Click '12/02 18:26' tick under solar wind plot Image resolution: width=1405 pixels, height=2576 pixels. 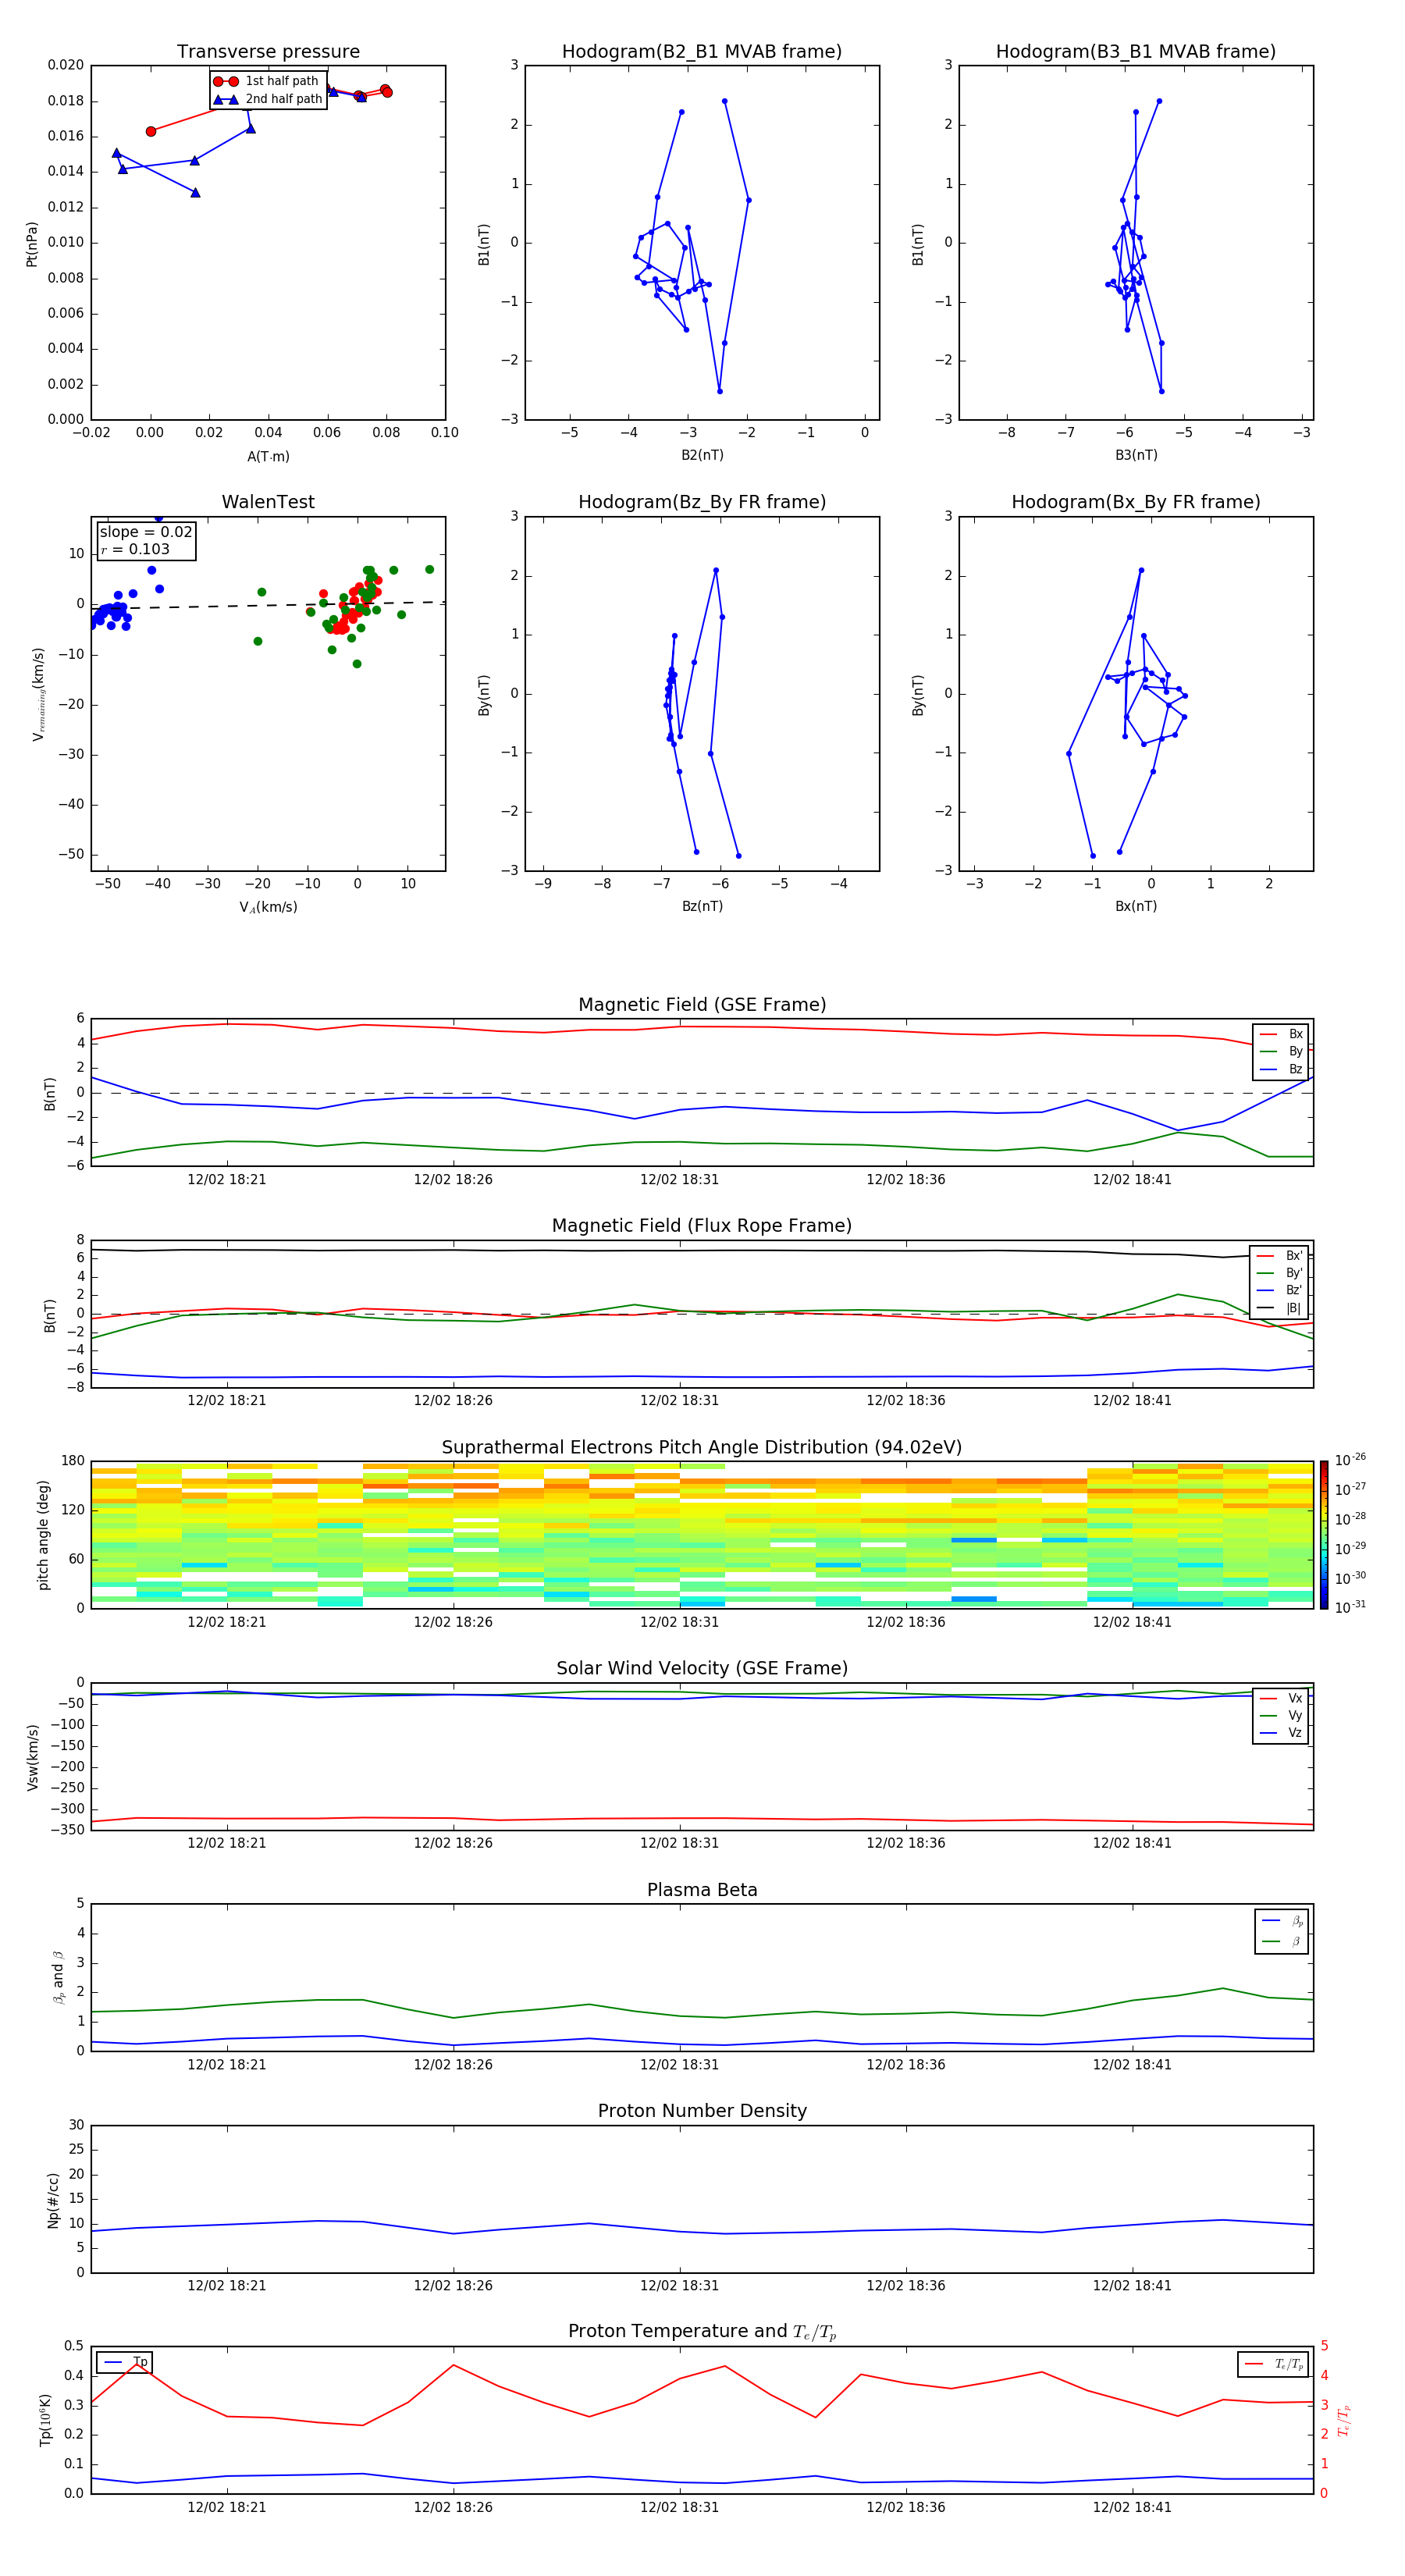(x=453, y=1843)
